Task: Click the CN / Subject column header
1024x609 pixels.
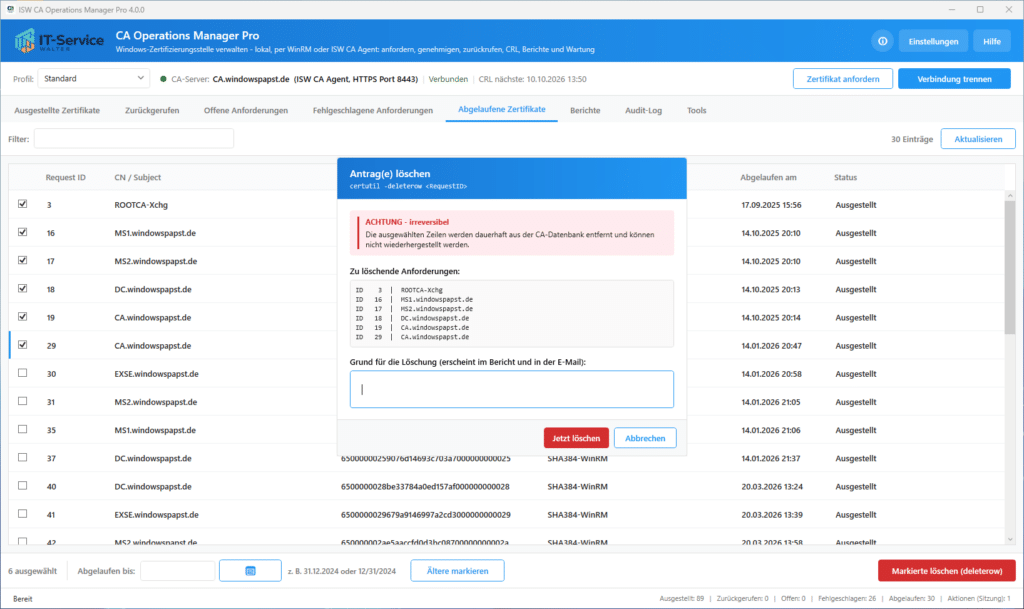Action: click(x=137, y=177)
